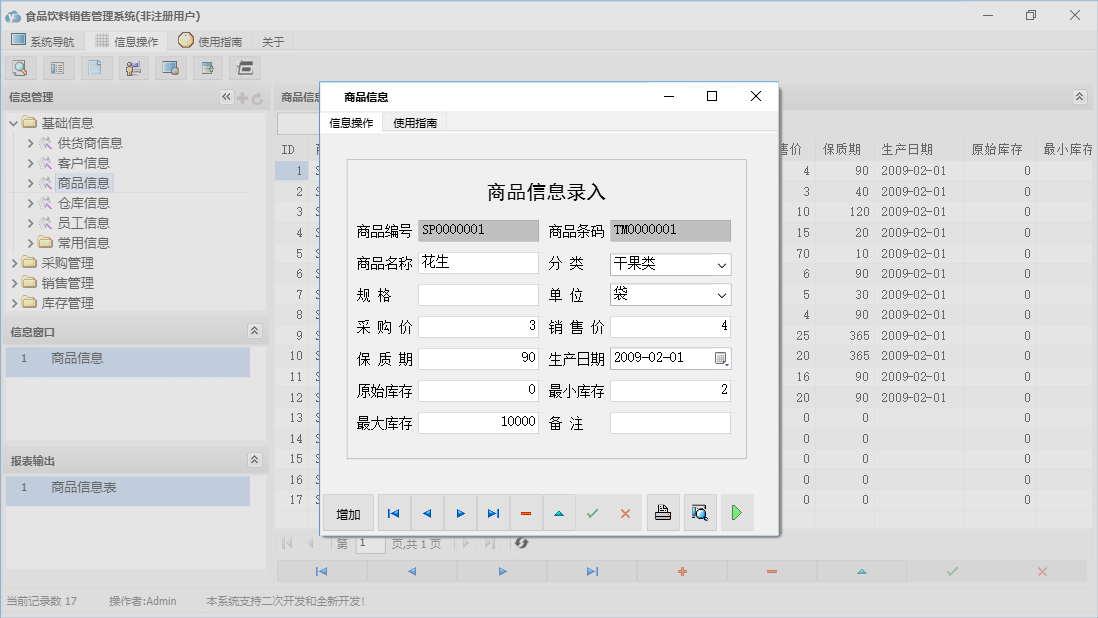Click the monitor-with-globe toolbar icon
Screen dimensions: 1098x618
[169, 67]
